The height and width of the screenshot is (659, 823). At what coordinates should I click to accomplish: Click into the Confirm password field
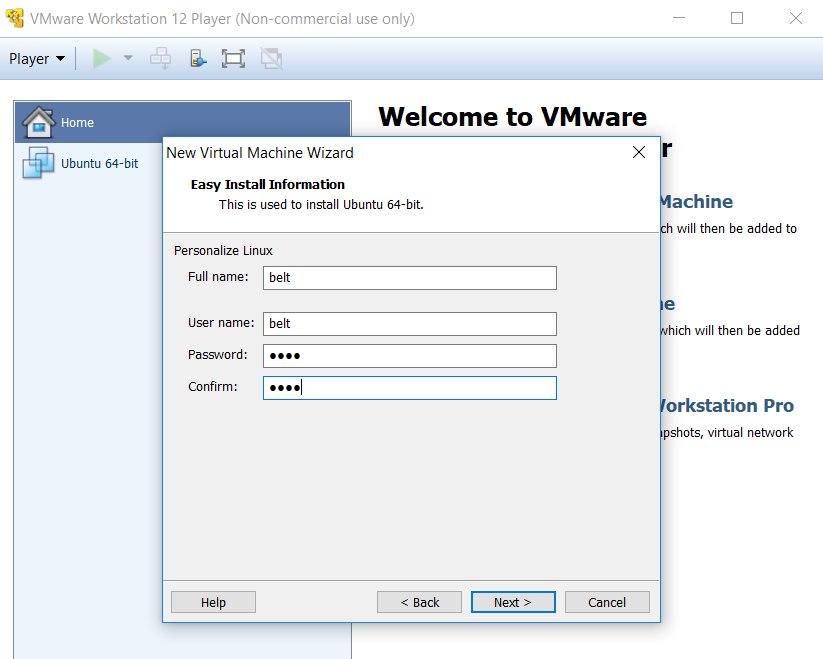[409, 388]
